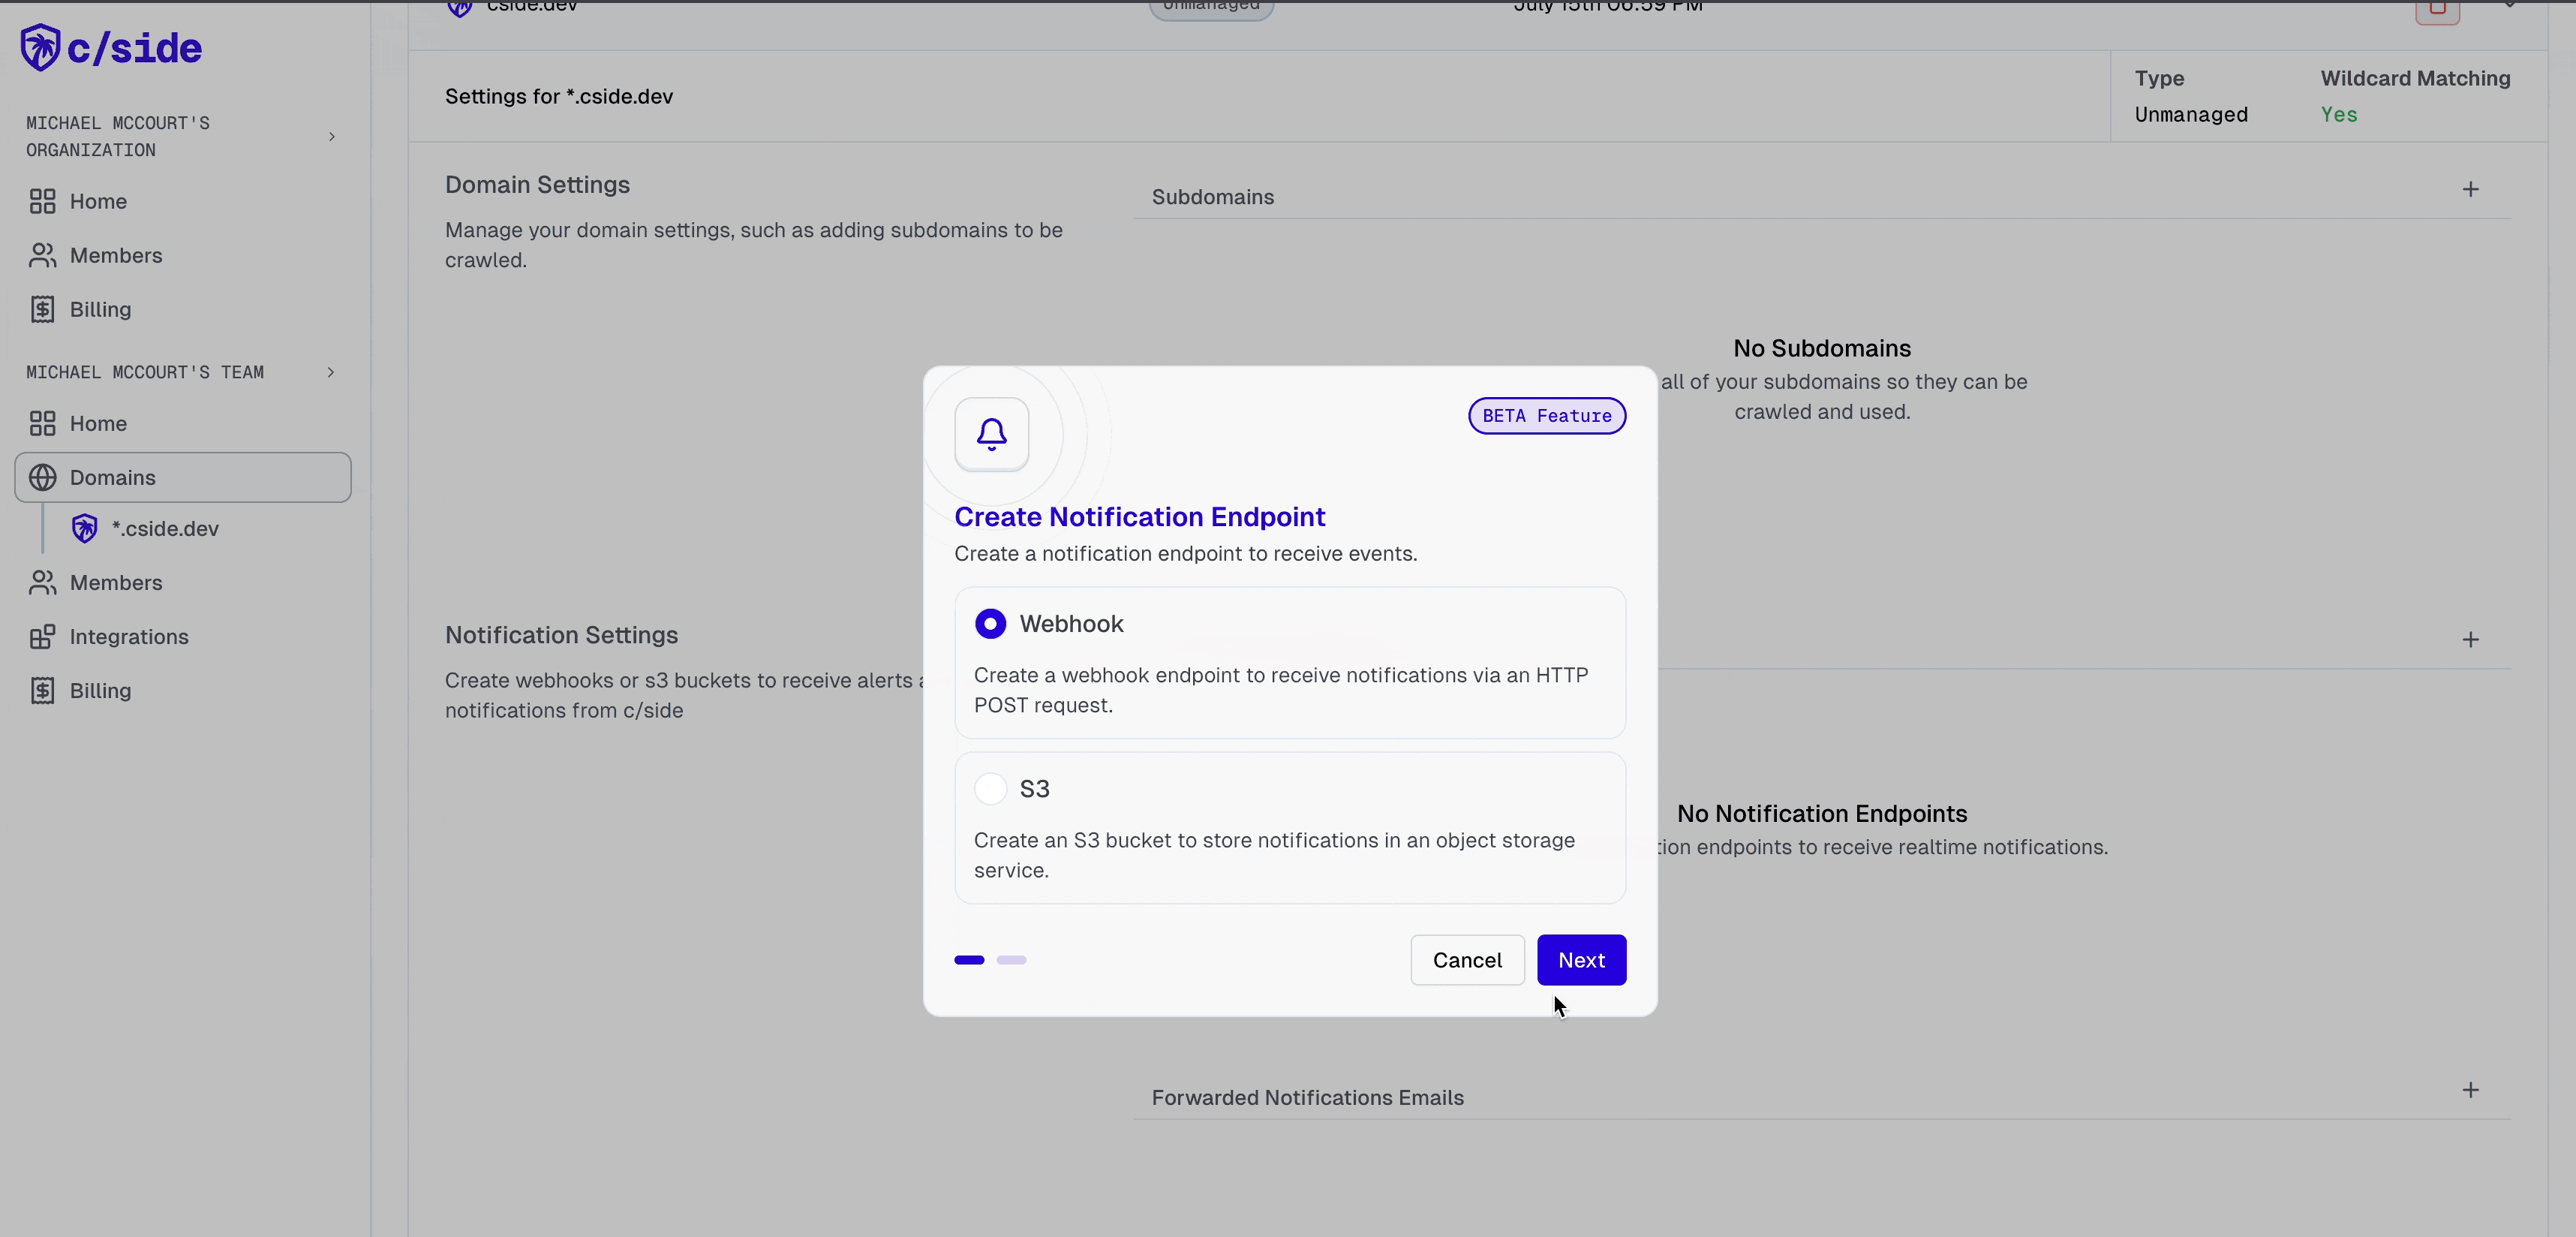Screen dimensions: 2576x1237
Task: Expand Michael McCourt's Organization
Action: tap(333, 137)
